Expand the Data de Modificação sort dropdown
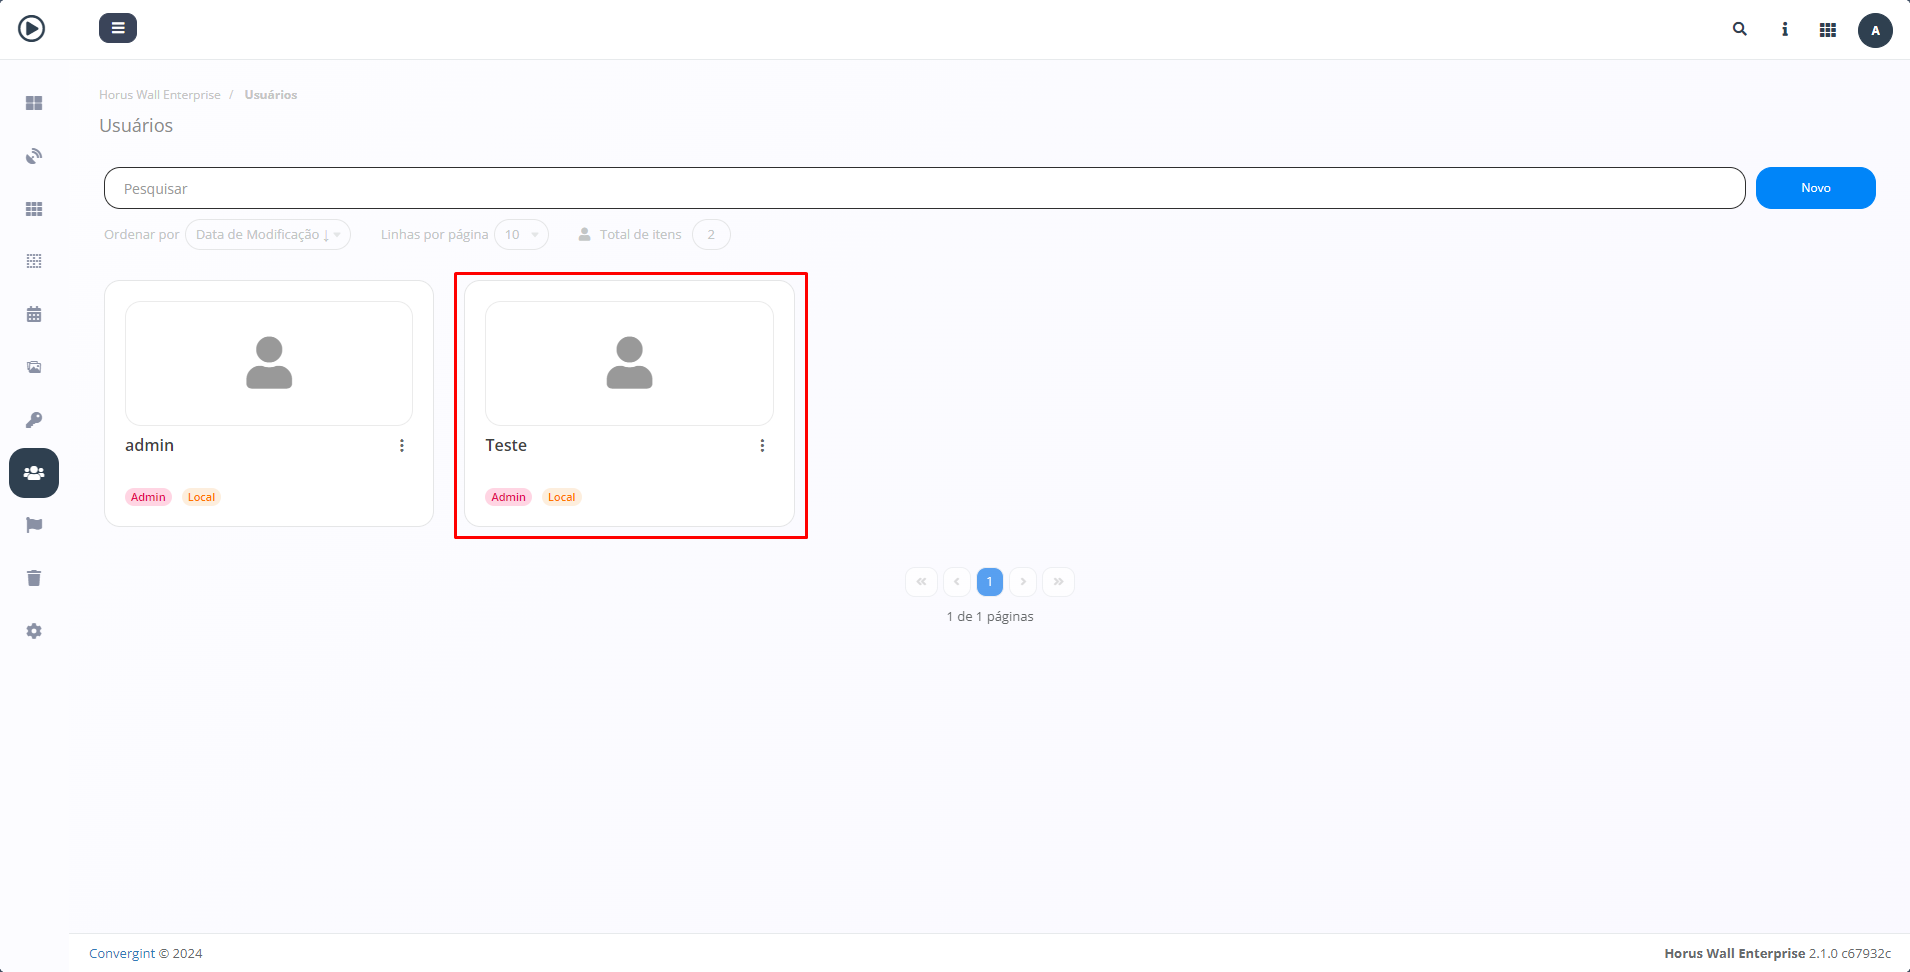Image resolution: width=1910 pixels, height=972 pixels. (268, 235)
